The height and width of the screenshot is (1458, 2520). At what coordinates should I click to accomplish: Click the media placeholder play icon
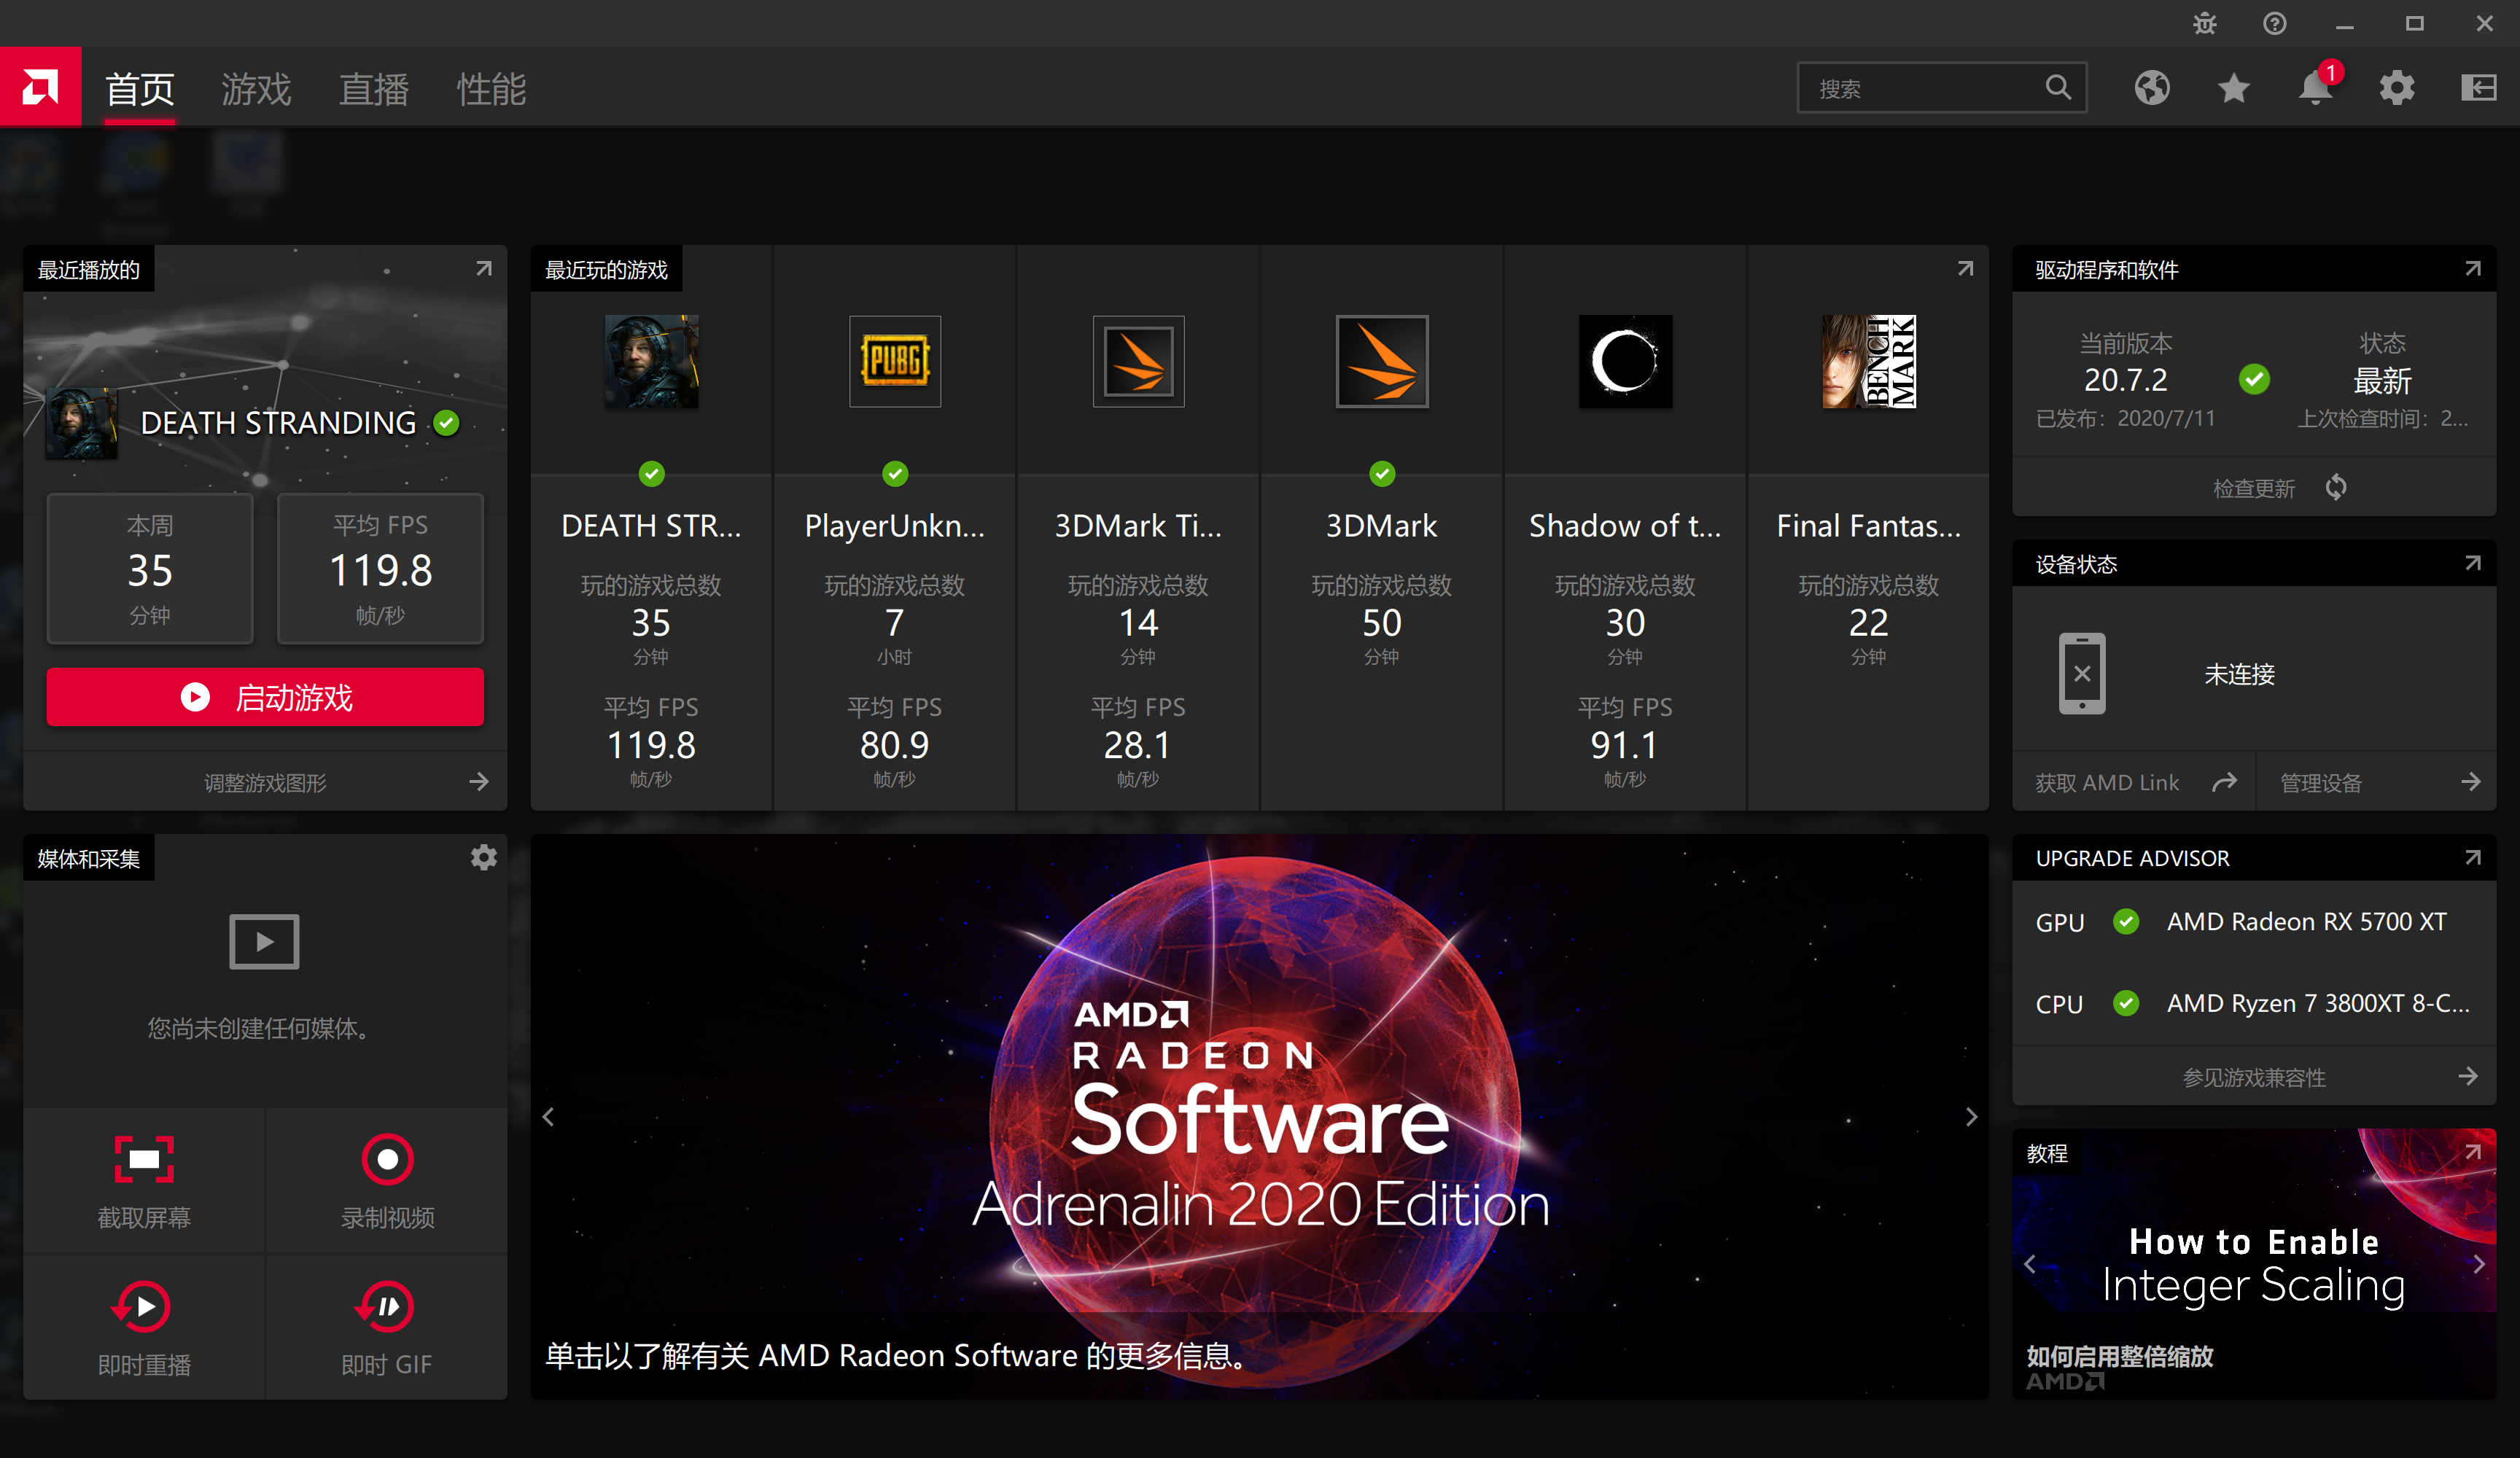point(264,941)
